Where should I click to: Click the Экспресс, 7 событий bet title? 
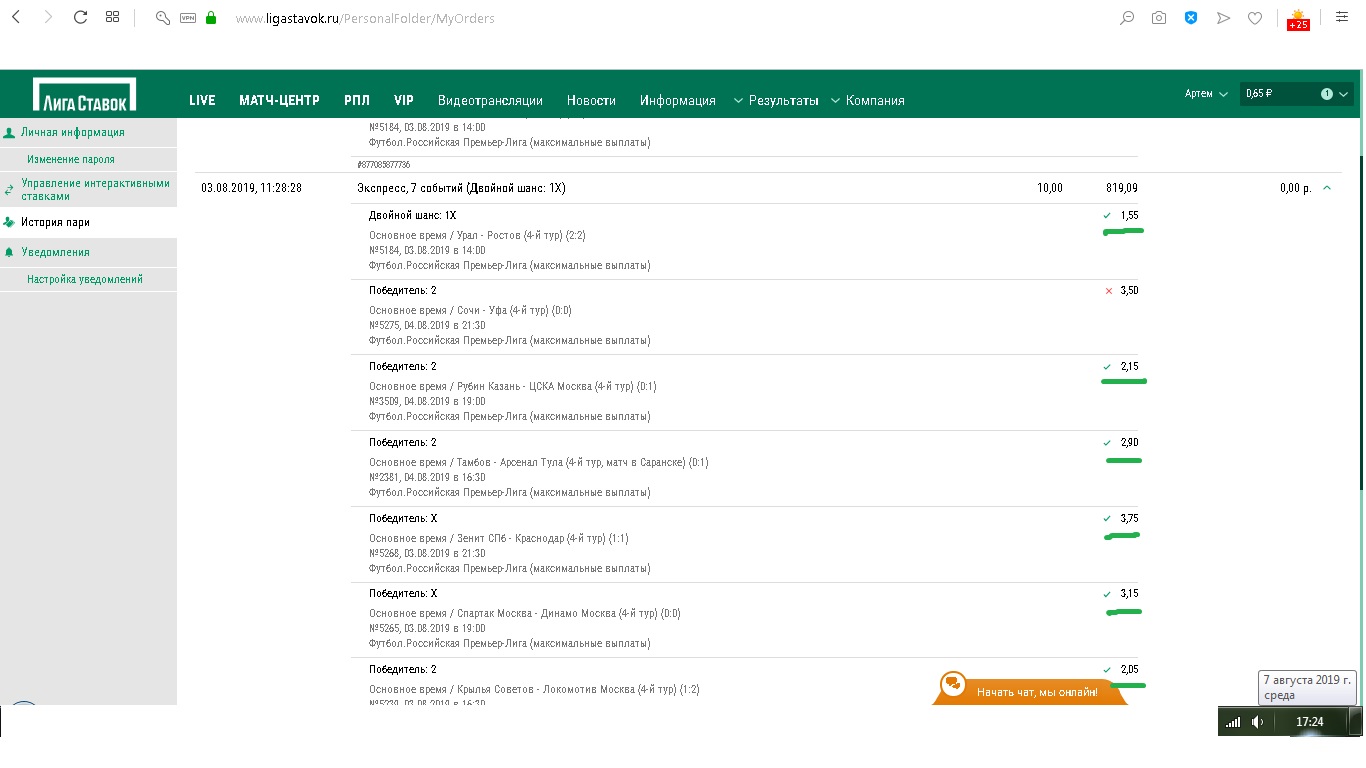(x=461, y=187)
